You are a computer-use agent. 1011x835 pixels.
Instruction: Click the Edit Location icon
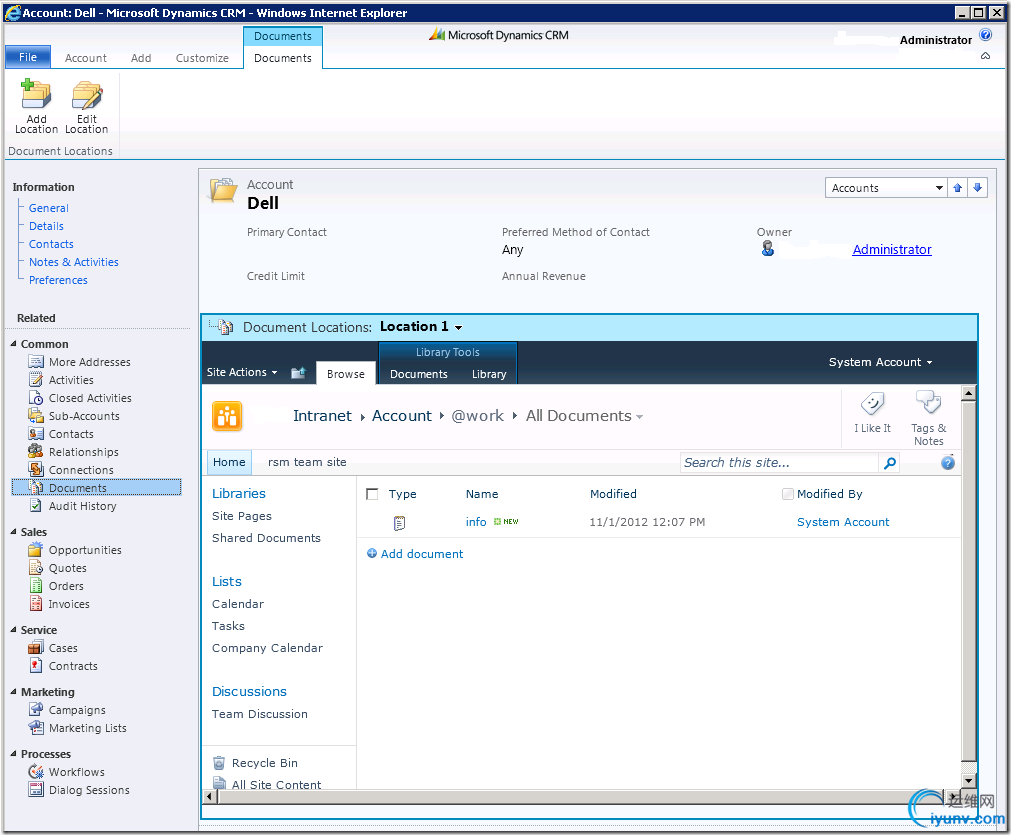[87, 94]
